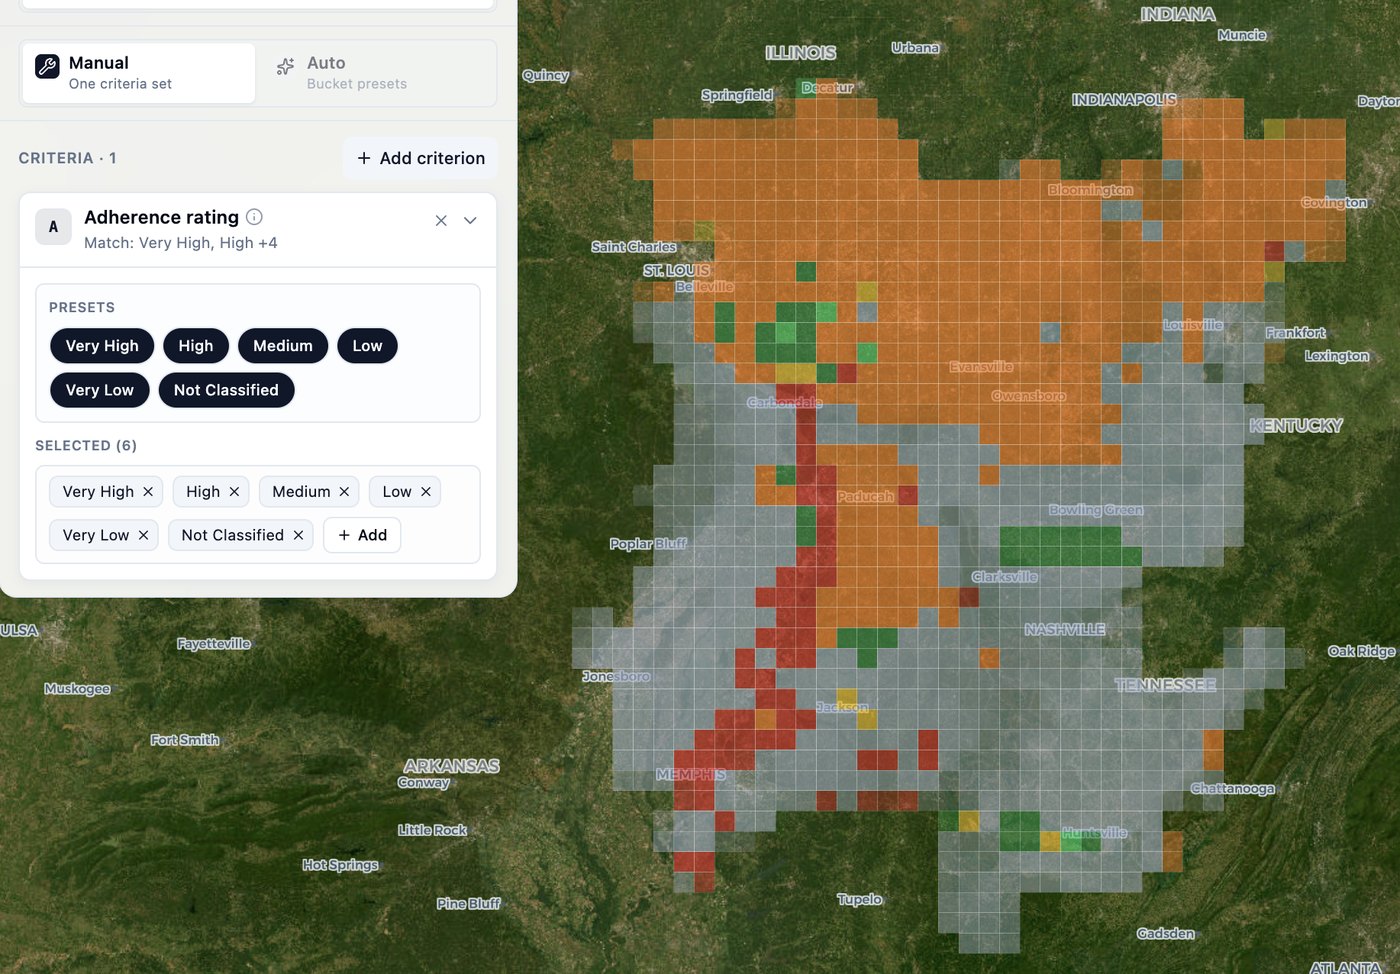Click the A criterion letter badge
The image size is (1400, 974).
53,227
